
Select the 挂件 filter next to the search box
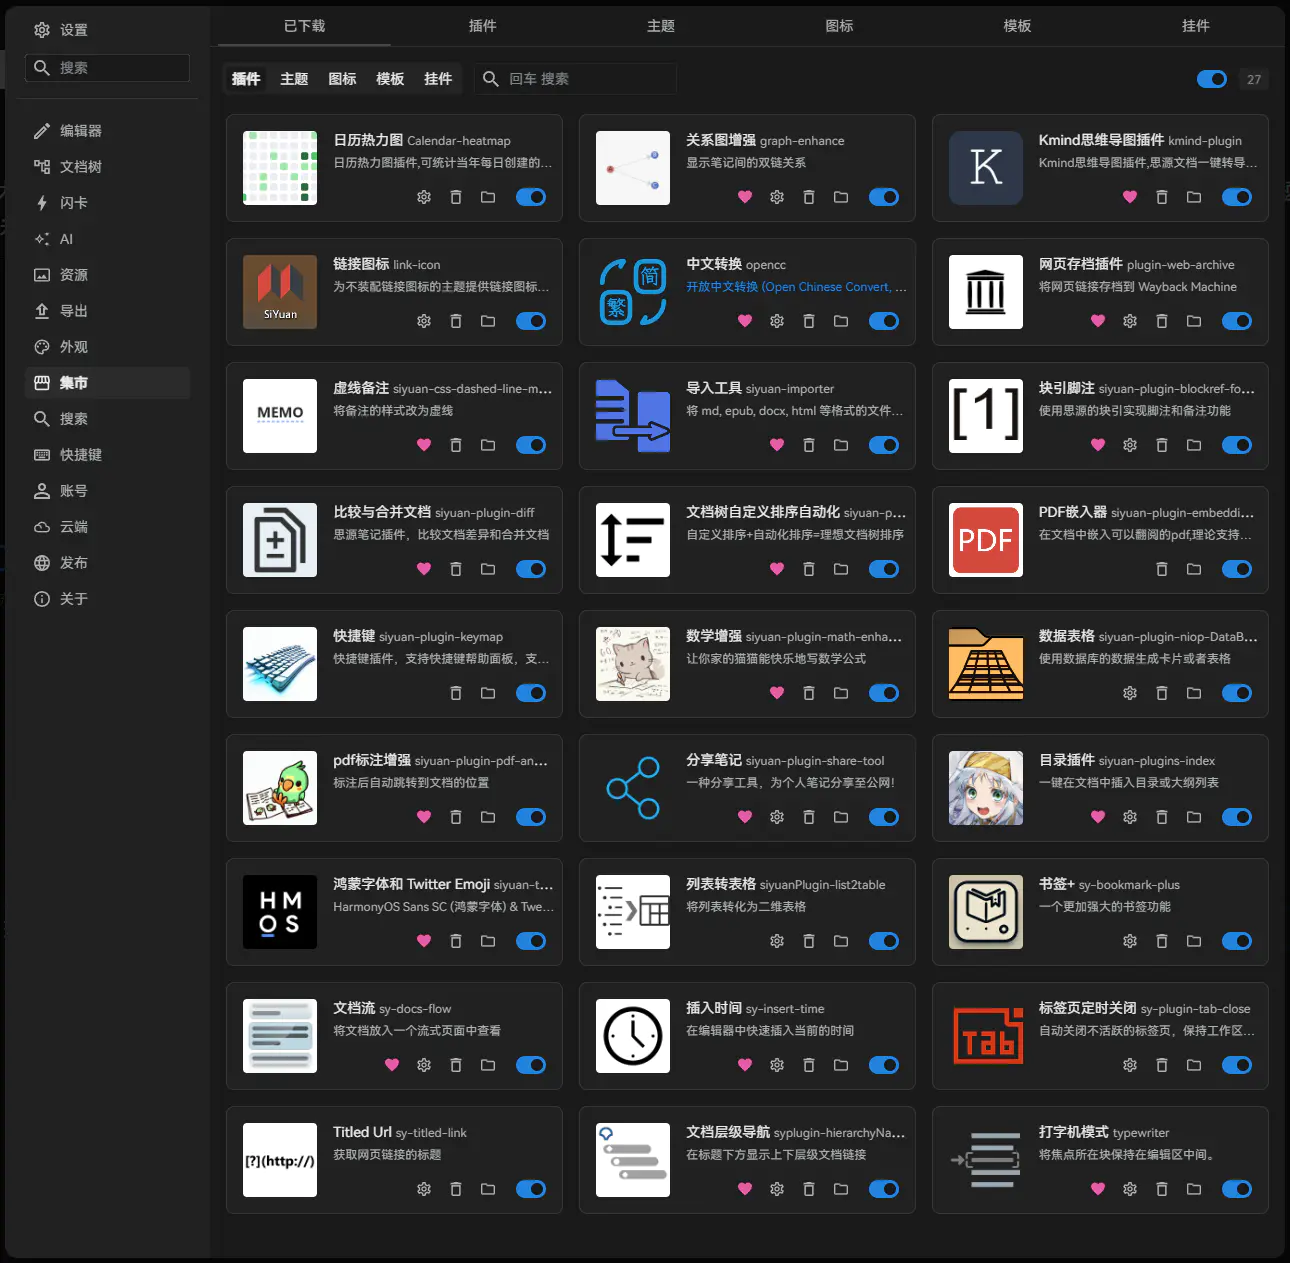[x=438, y=79]
